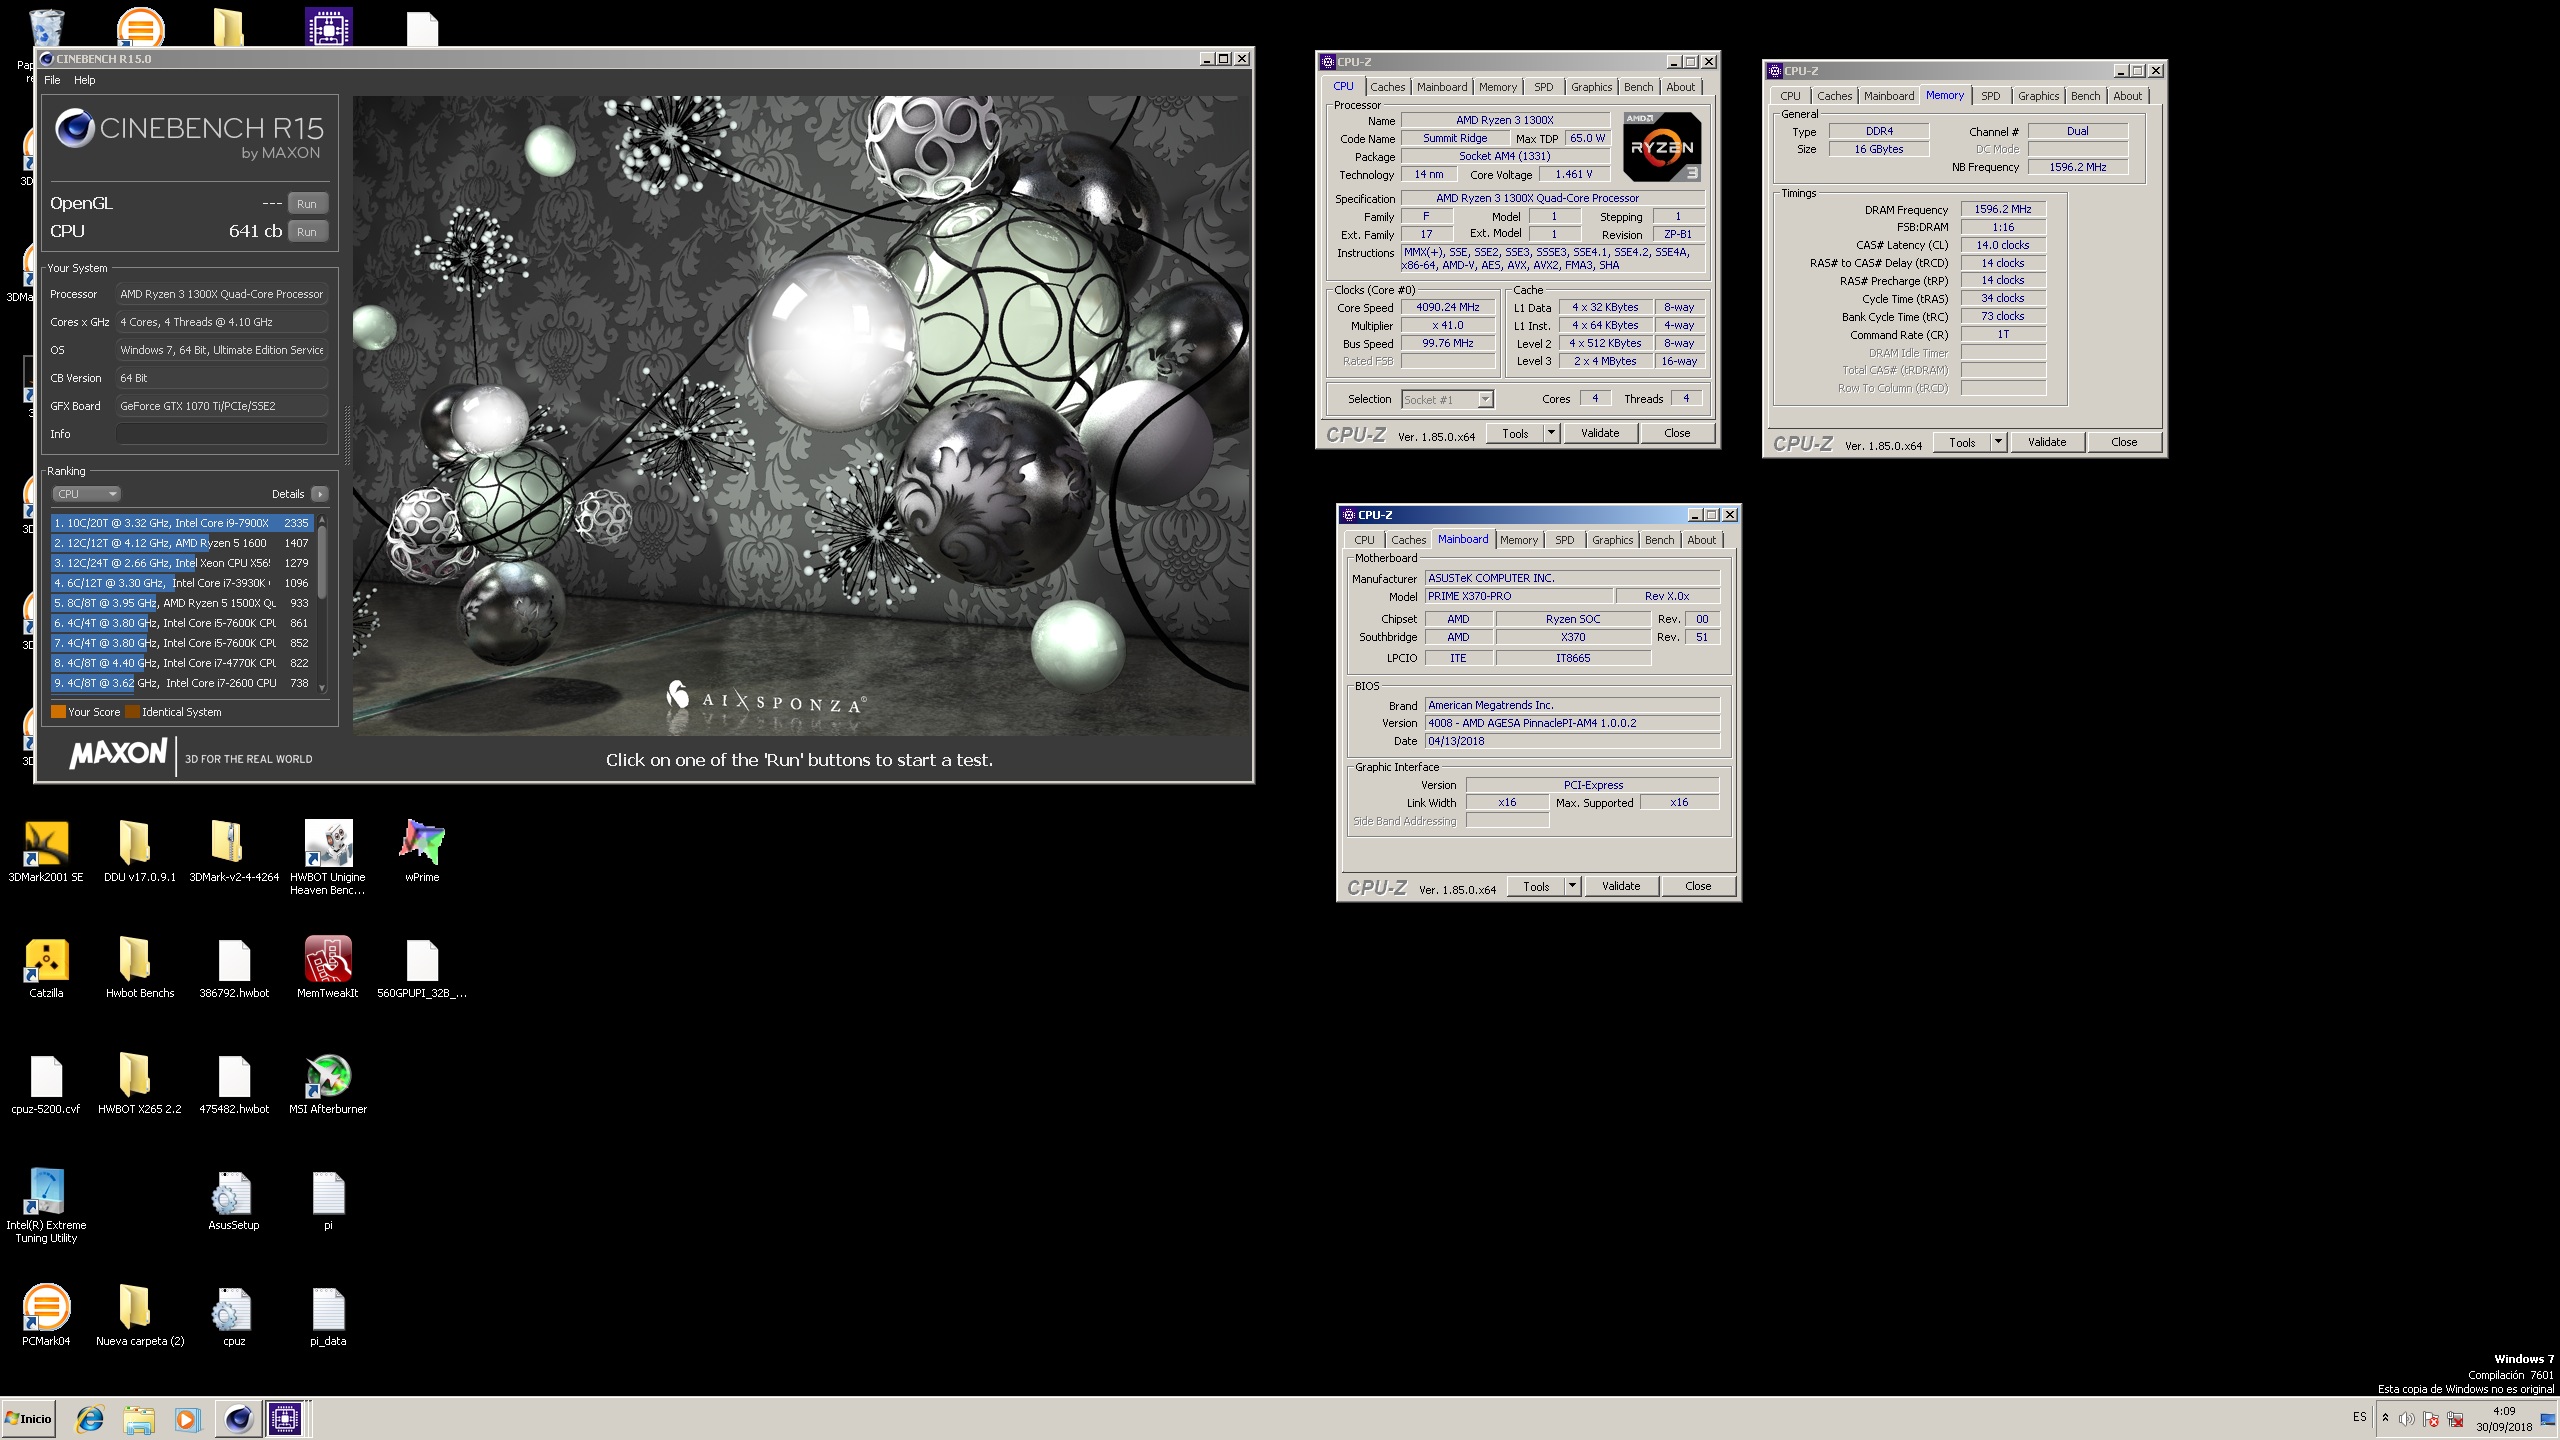Viewport: 2560px width, 1440px height.
Task: Launch MemTweakIt from the desktop
Action: tap(328, 967)
